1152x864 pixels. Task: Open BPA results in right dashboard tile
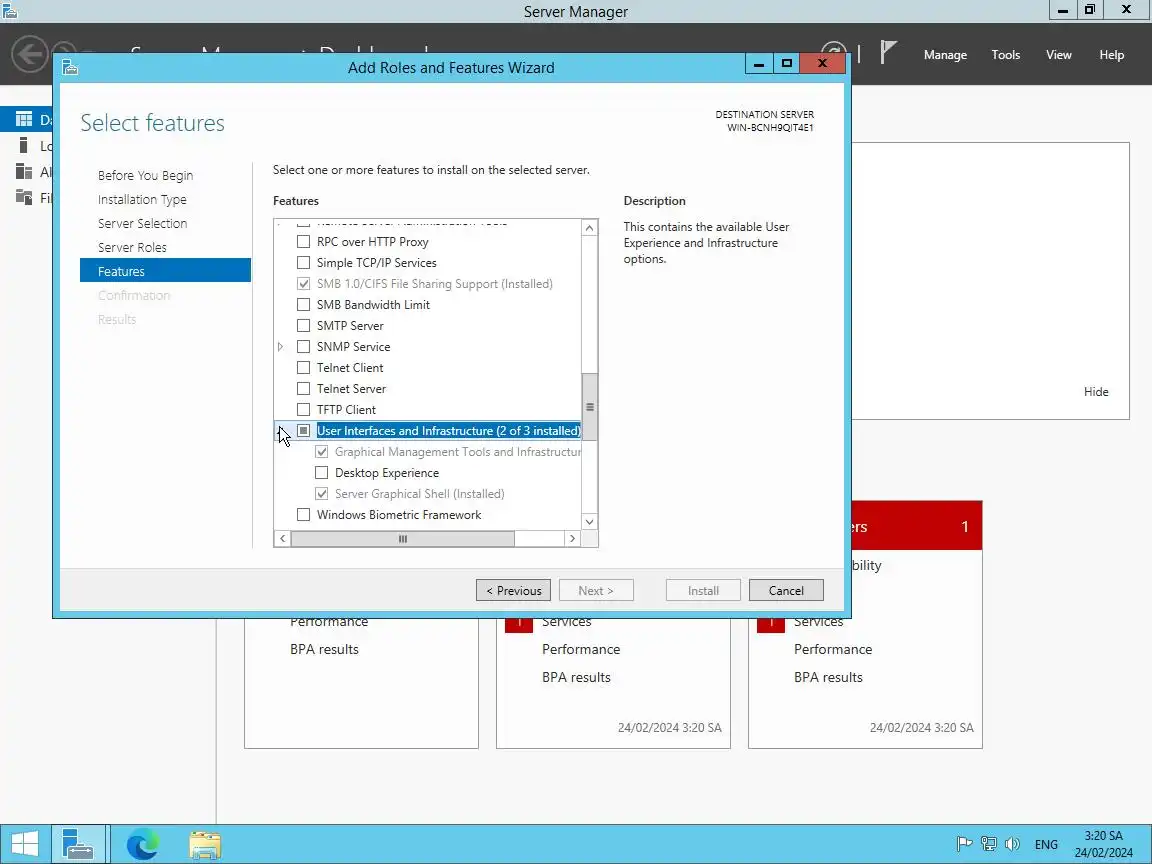point(828,677)
